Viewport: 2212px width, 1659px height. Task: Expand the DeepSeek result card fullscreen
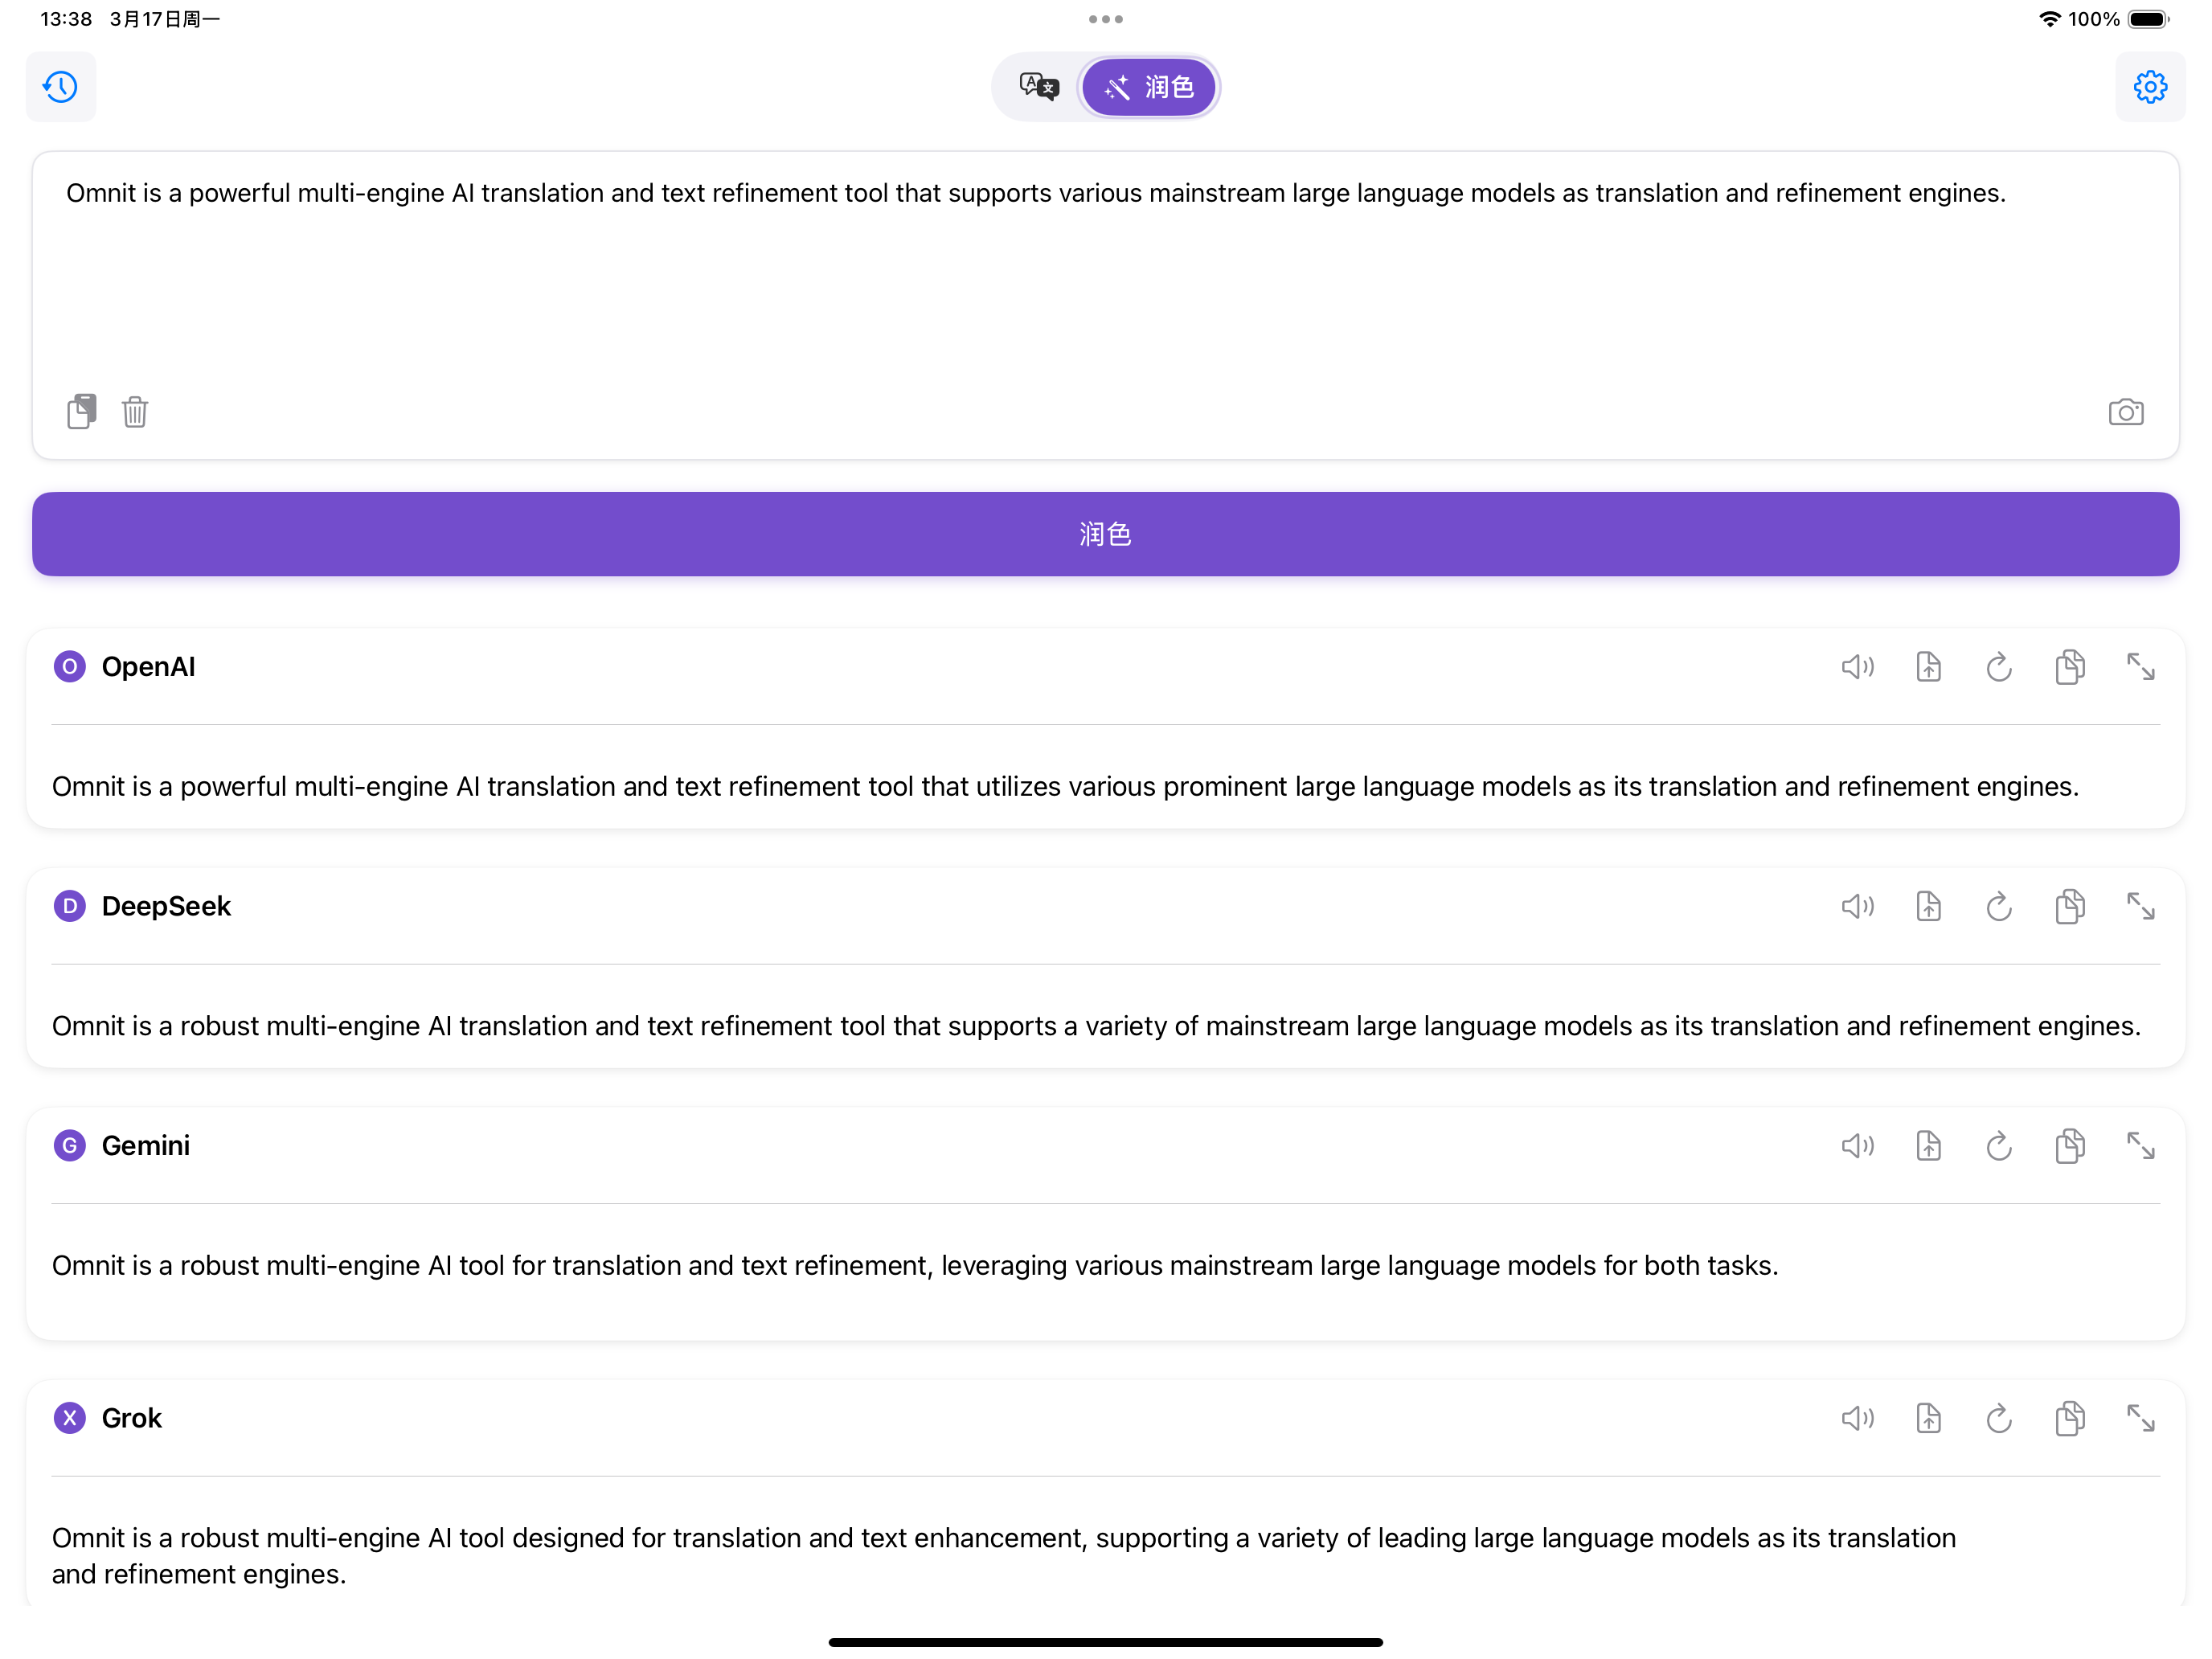click(x=2140, y=907)
